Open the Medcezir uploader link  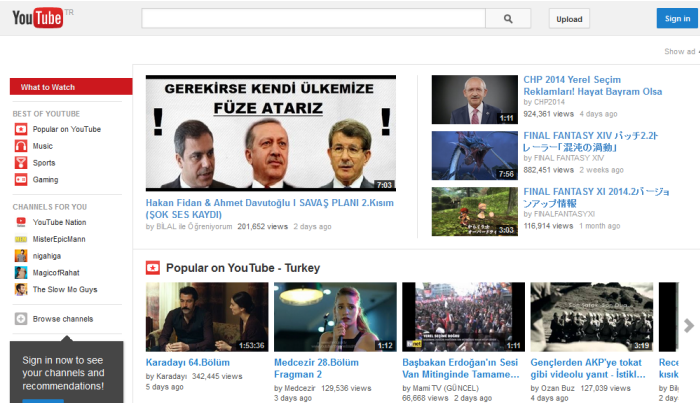(x=300, y=388)
